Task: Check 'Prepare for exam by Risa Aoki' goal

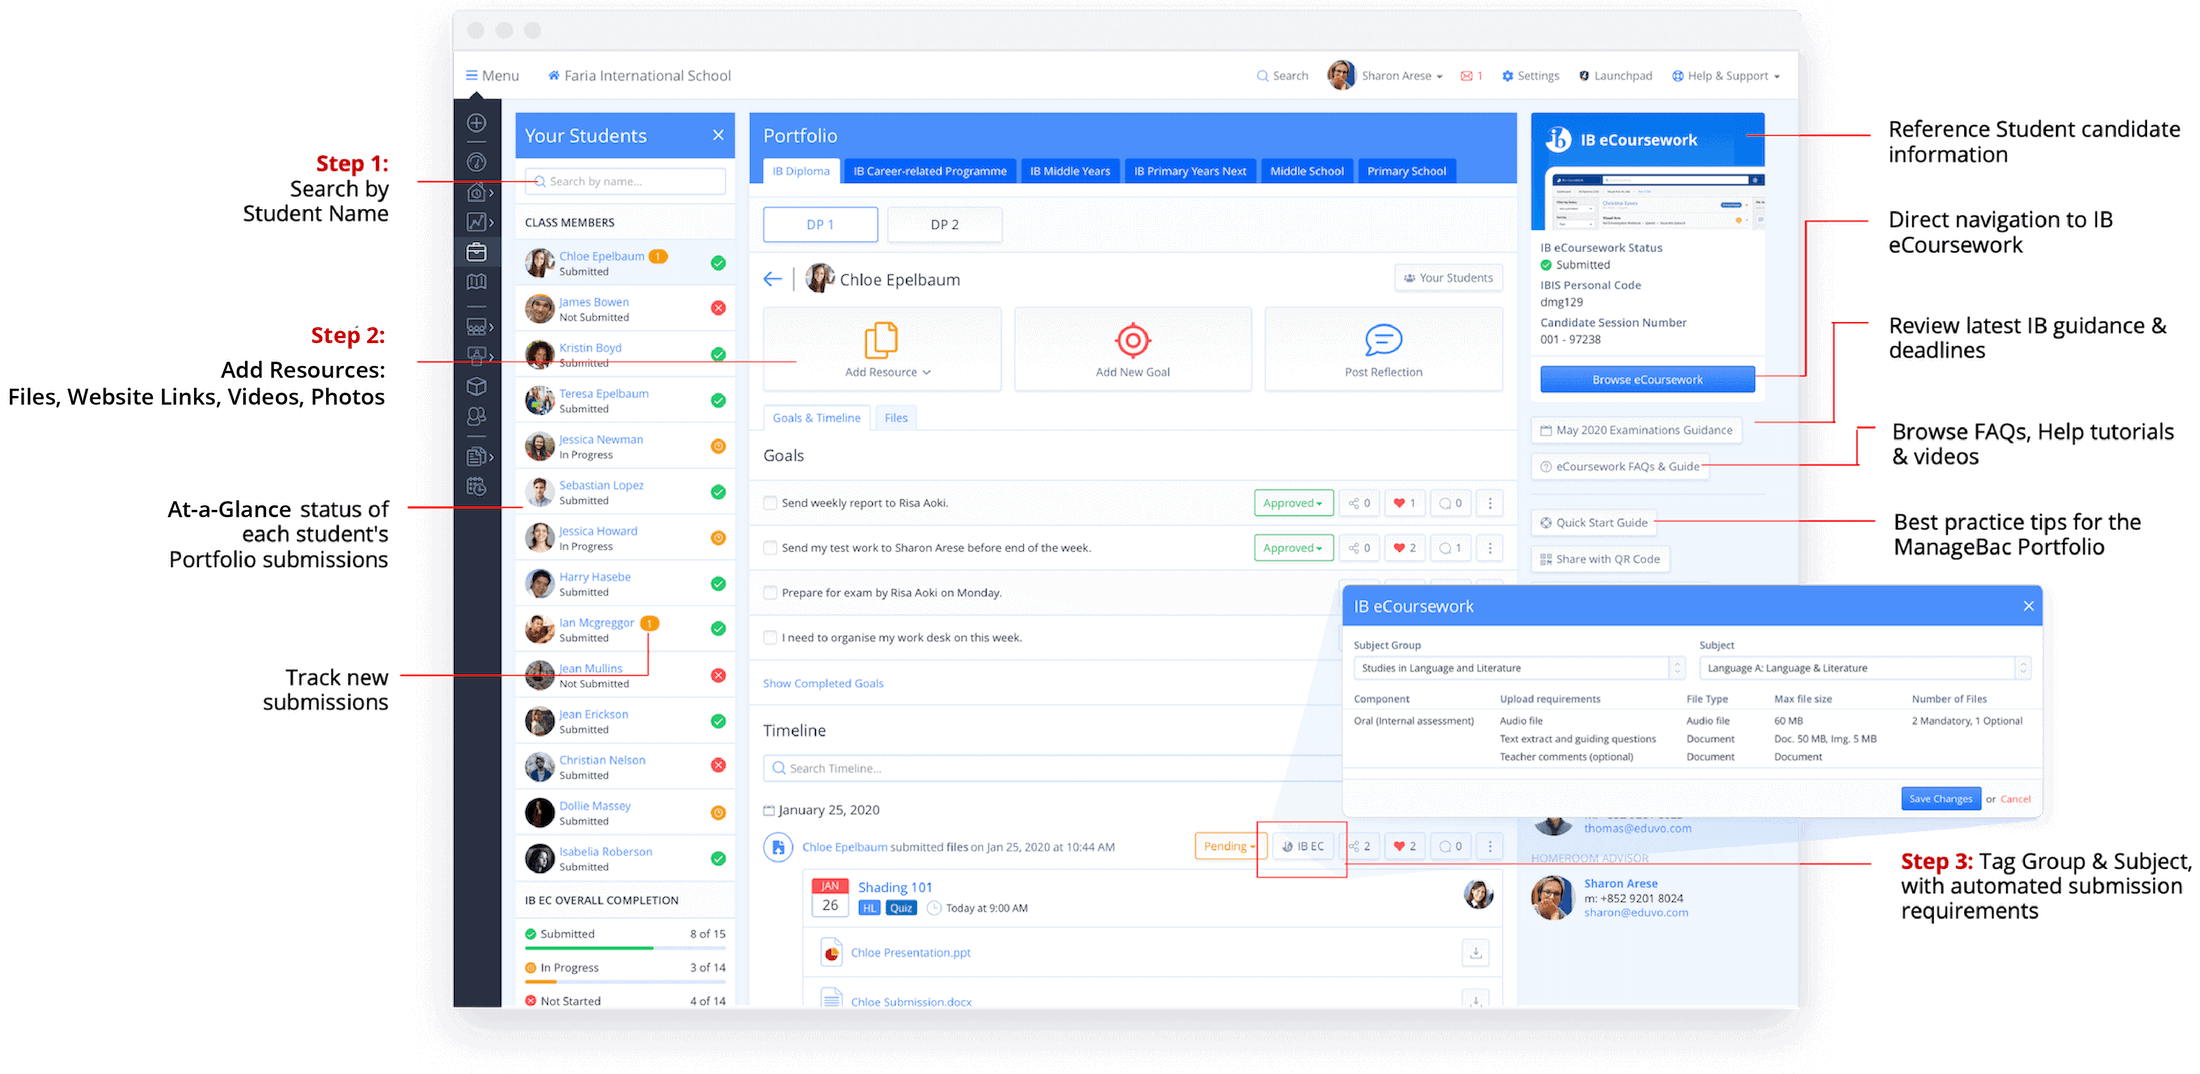Action: click(x=770, y=593)
